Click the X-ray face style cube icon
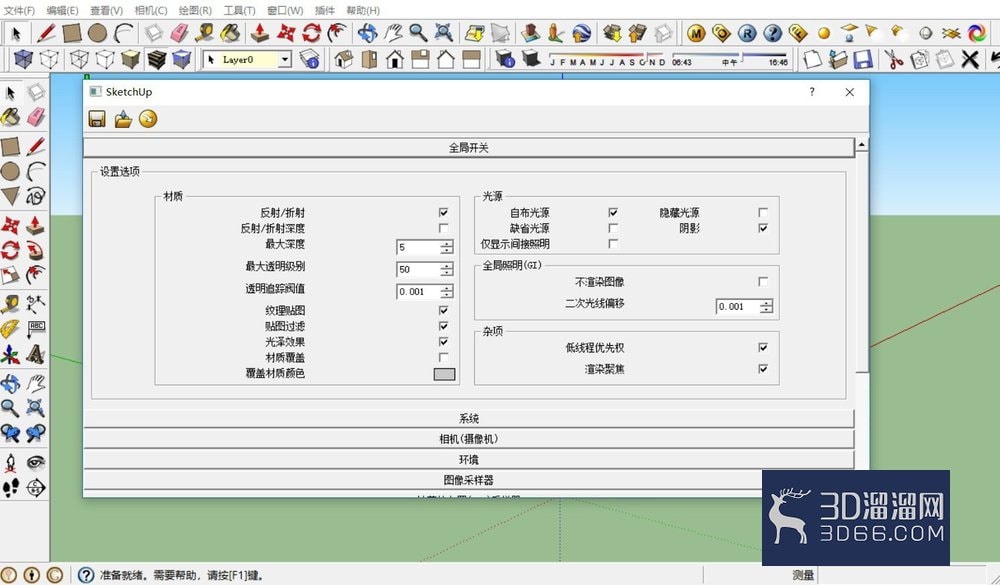 pyautogui.click(x=23, y=59)
